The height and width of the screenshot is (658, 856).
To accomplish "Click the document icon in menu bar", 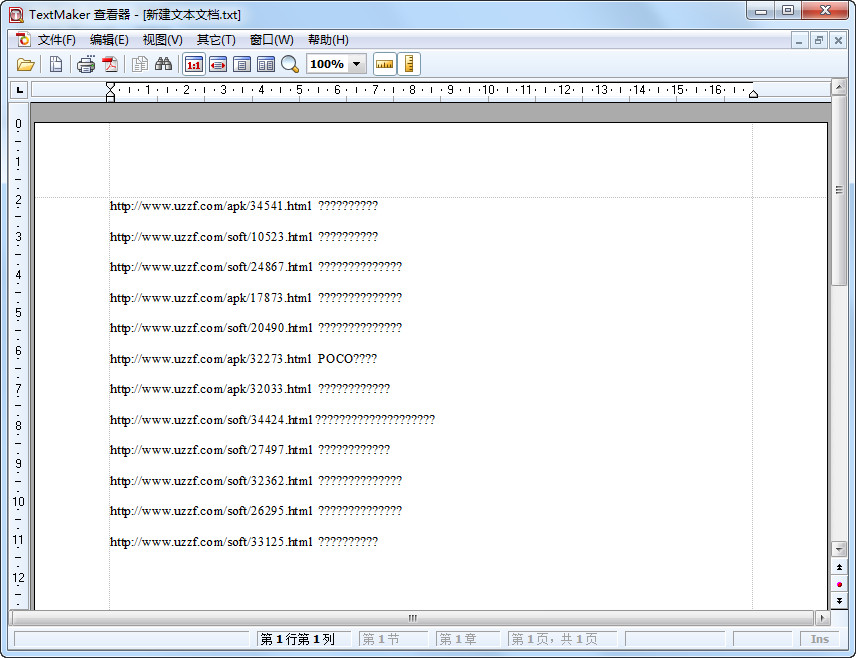I will (x=23, y=40).
